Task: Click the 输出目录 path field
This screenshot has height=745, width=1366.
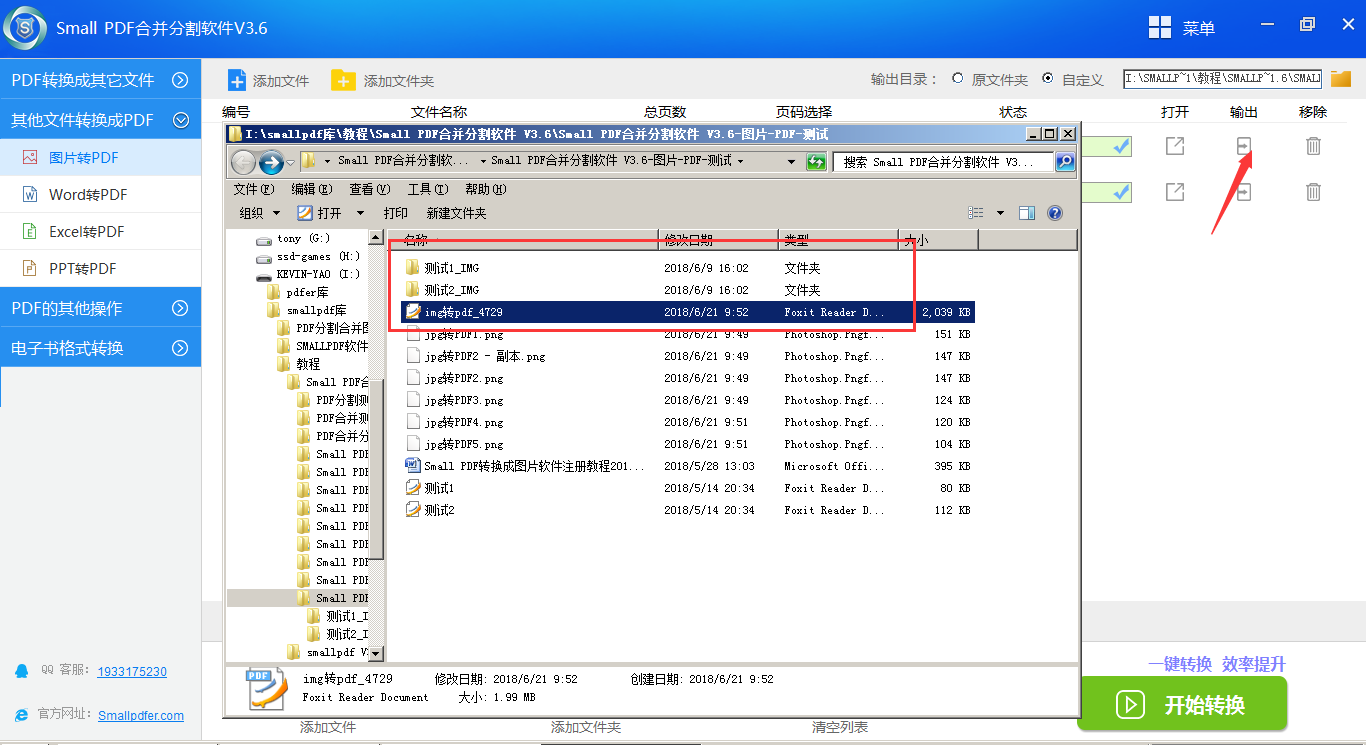Action: coord(1222,78)
